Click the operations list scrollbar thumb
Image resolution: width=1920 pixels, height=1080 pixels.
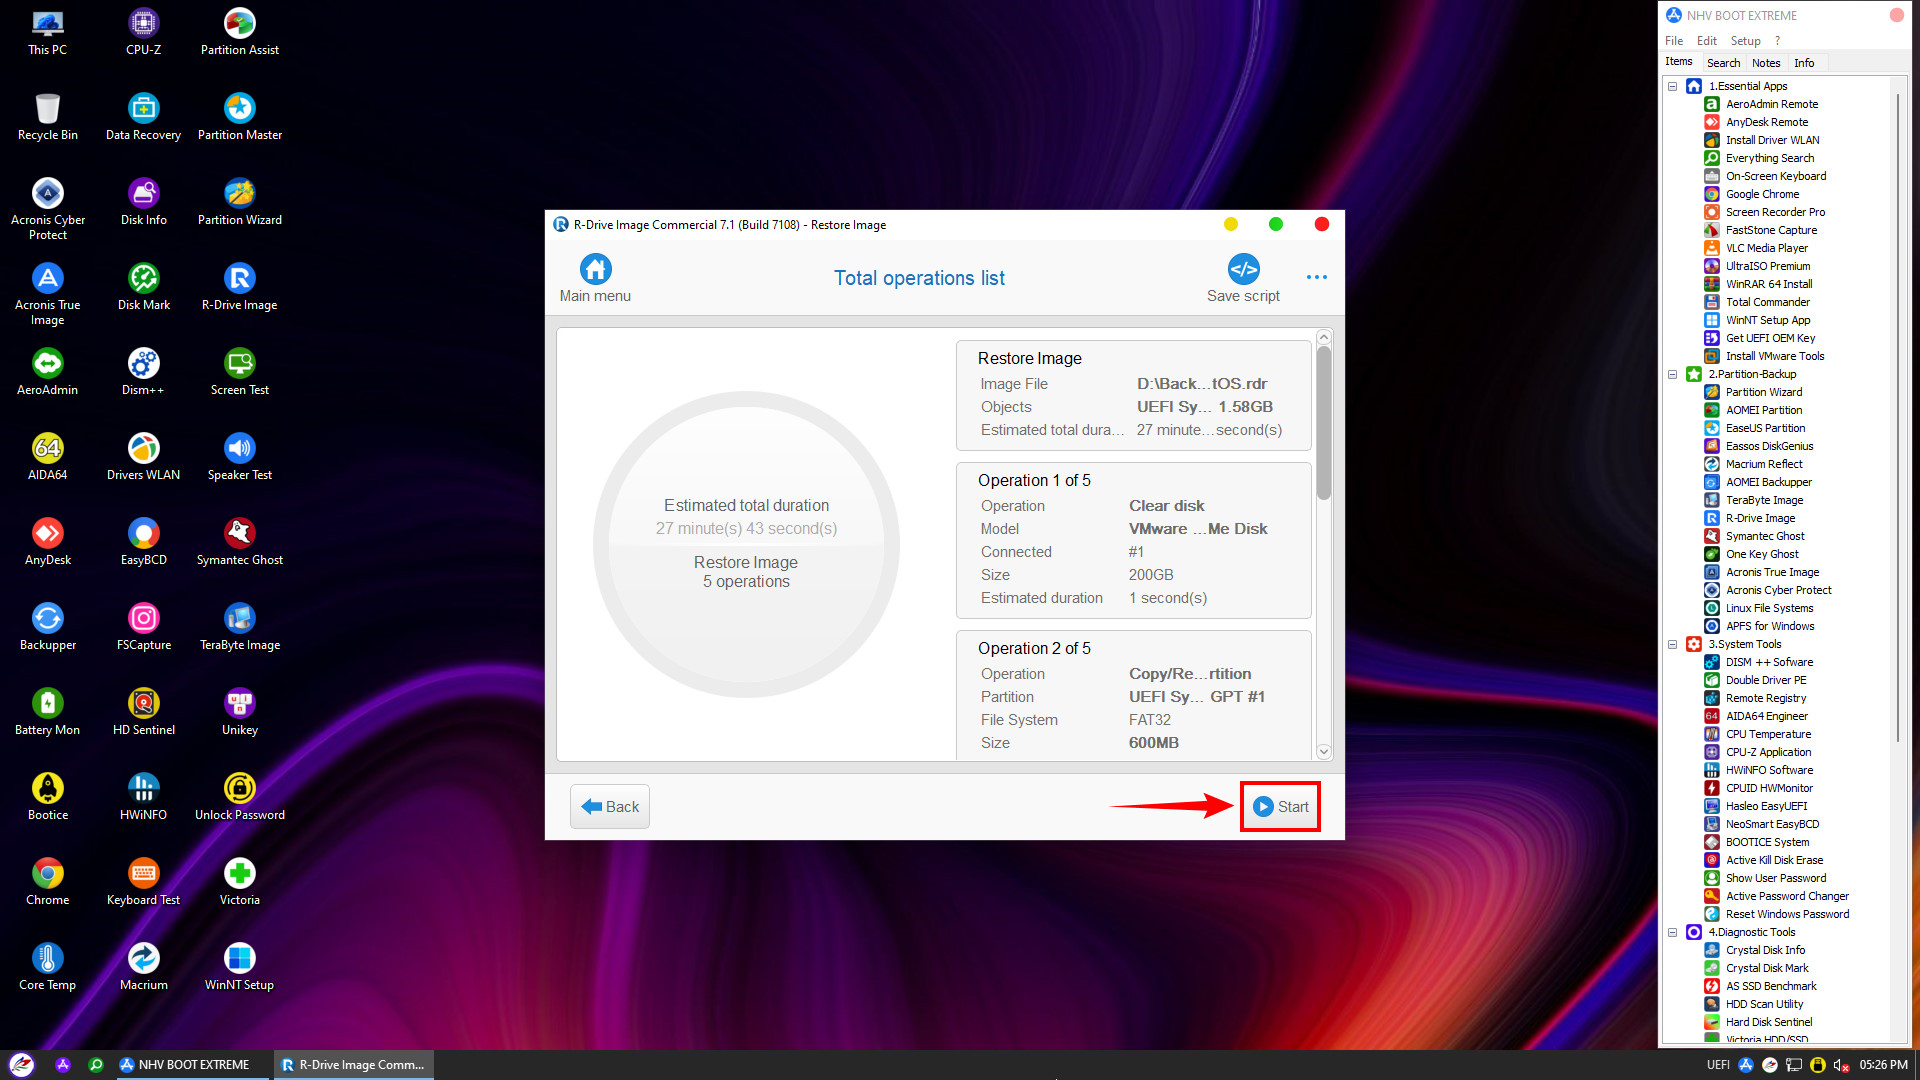pyautogui.click(x=1324, y=422)
